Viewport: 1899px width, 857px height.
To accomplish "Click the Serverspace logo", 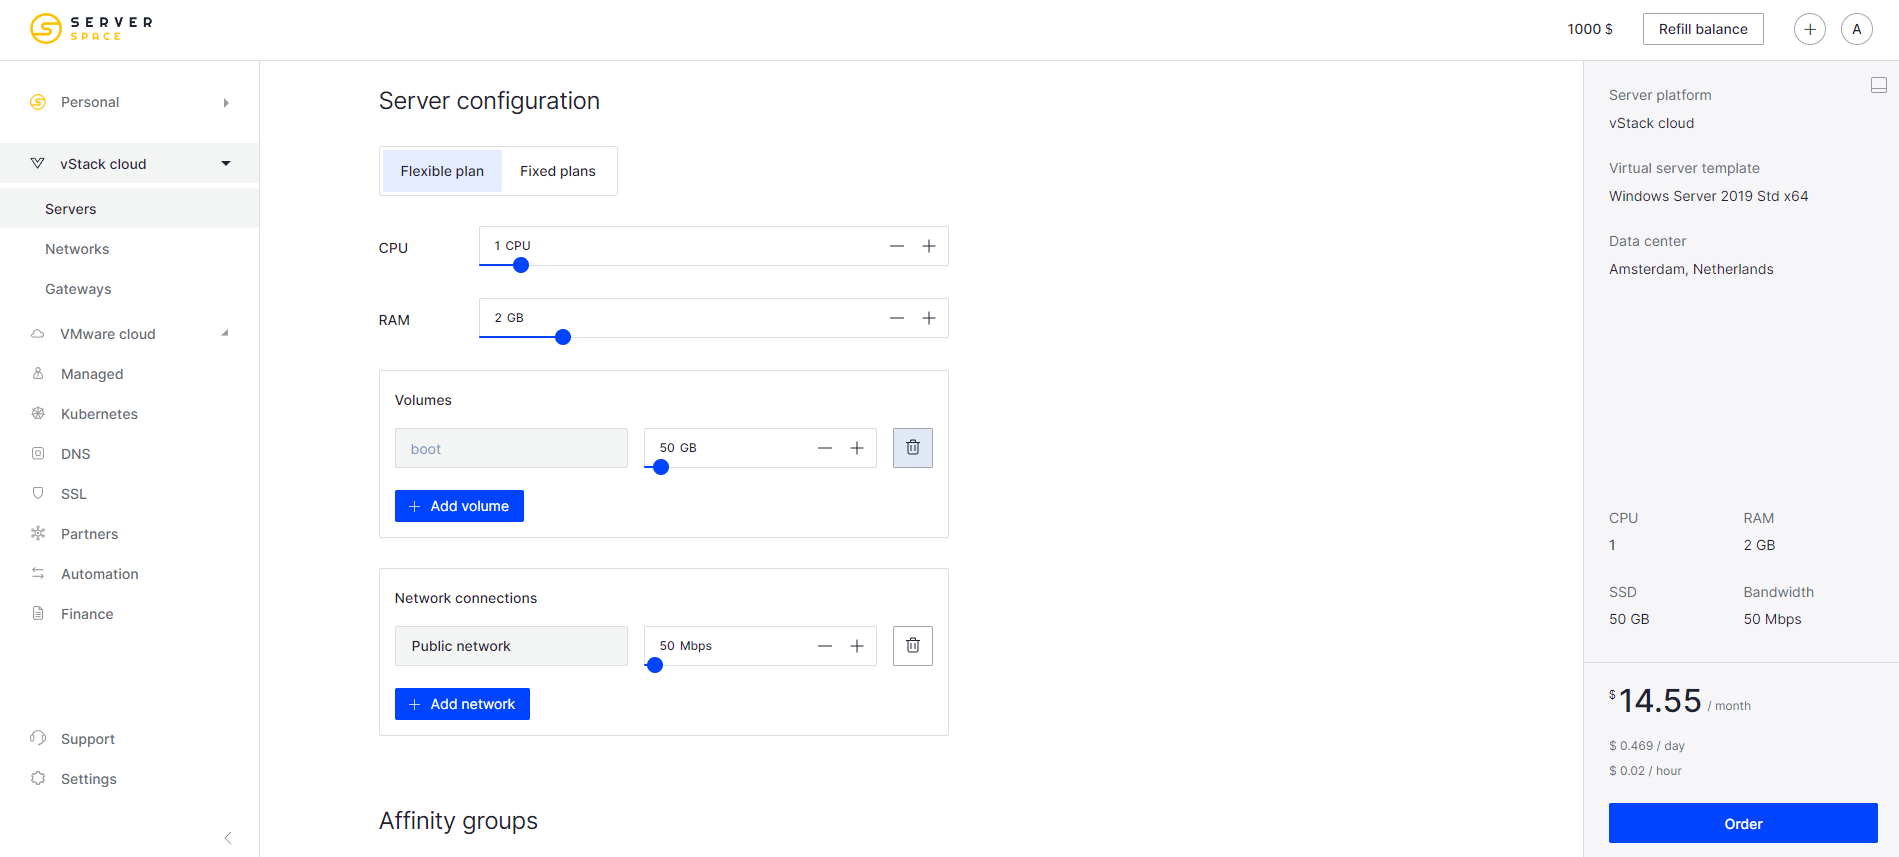I will 91,29.
